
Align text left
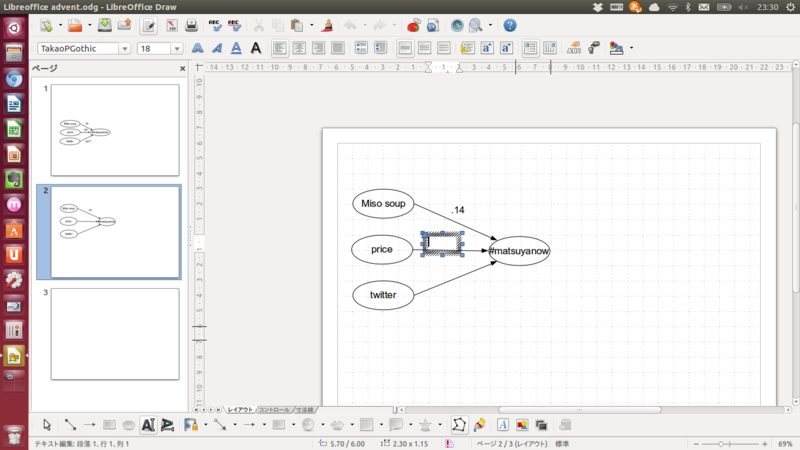click(x=280, y=48)
